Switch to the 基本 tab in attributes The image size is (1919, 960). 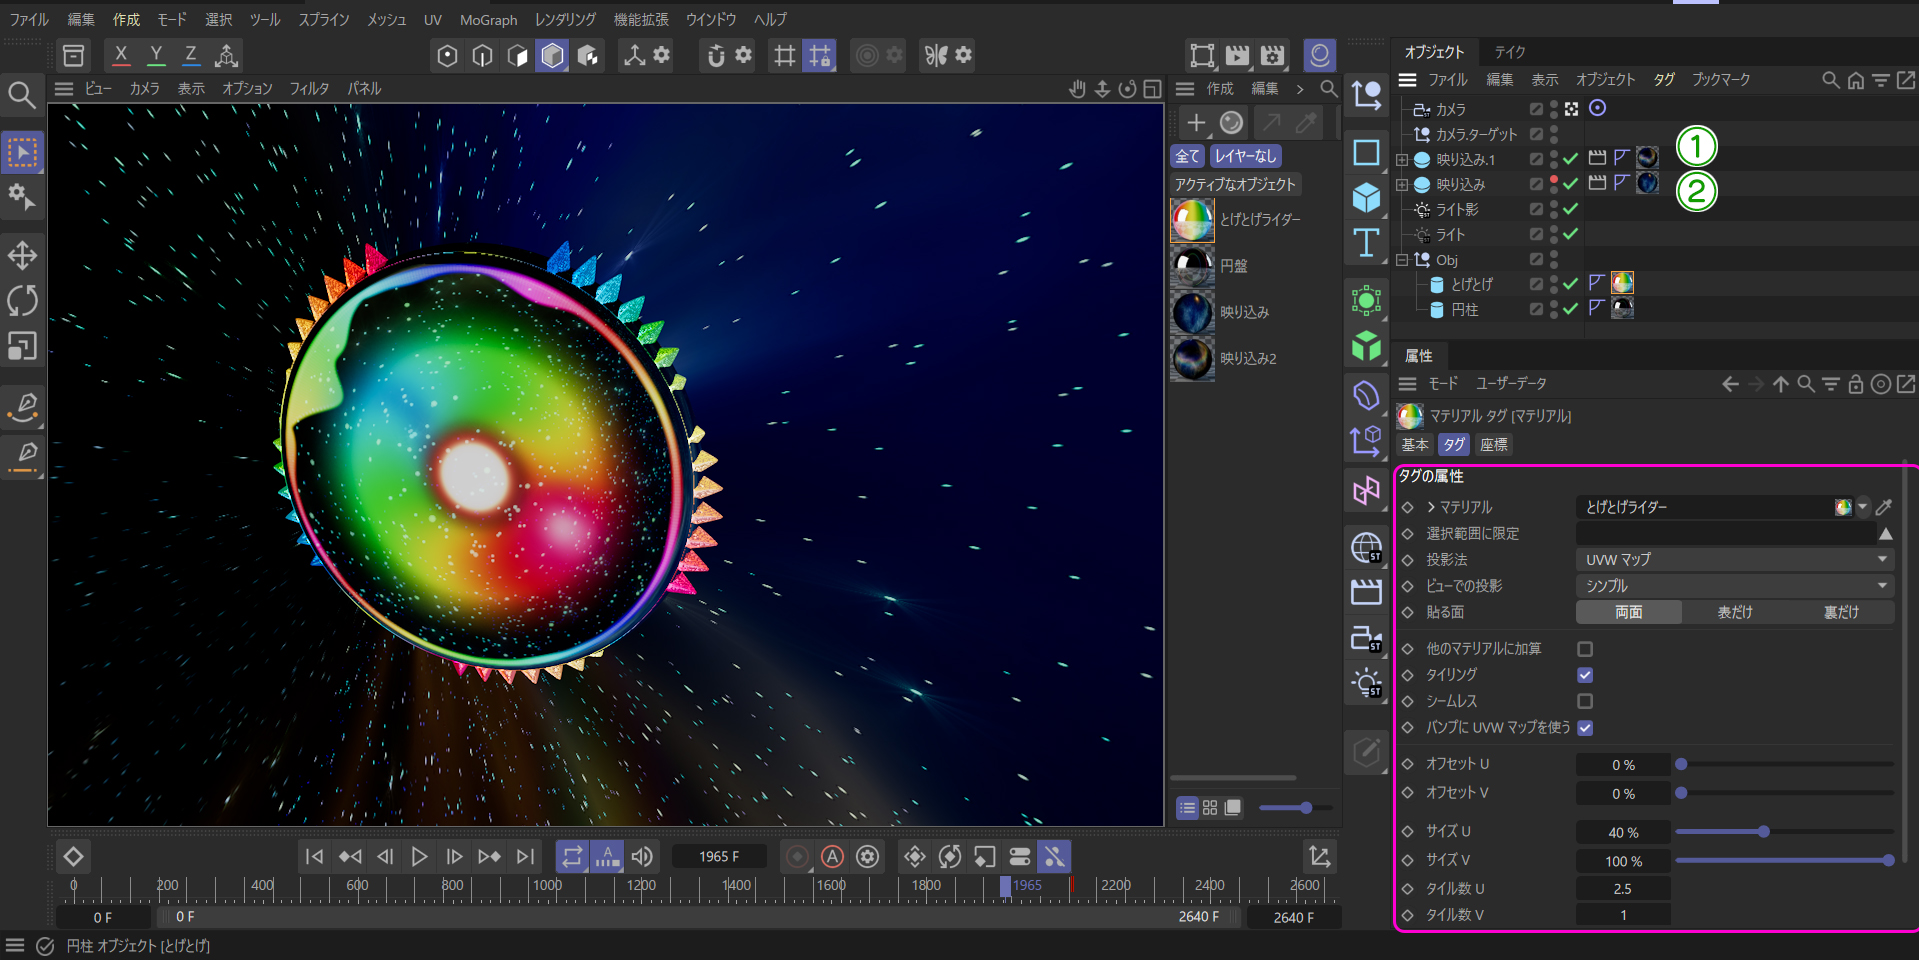(1415, 445)
